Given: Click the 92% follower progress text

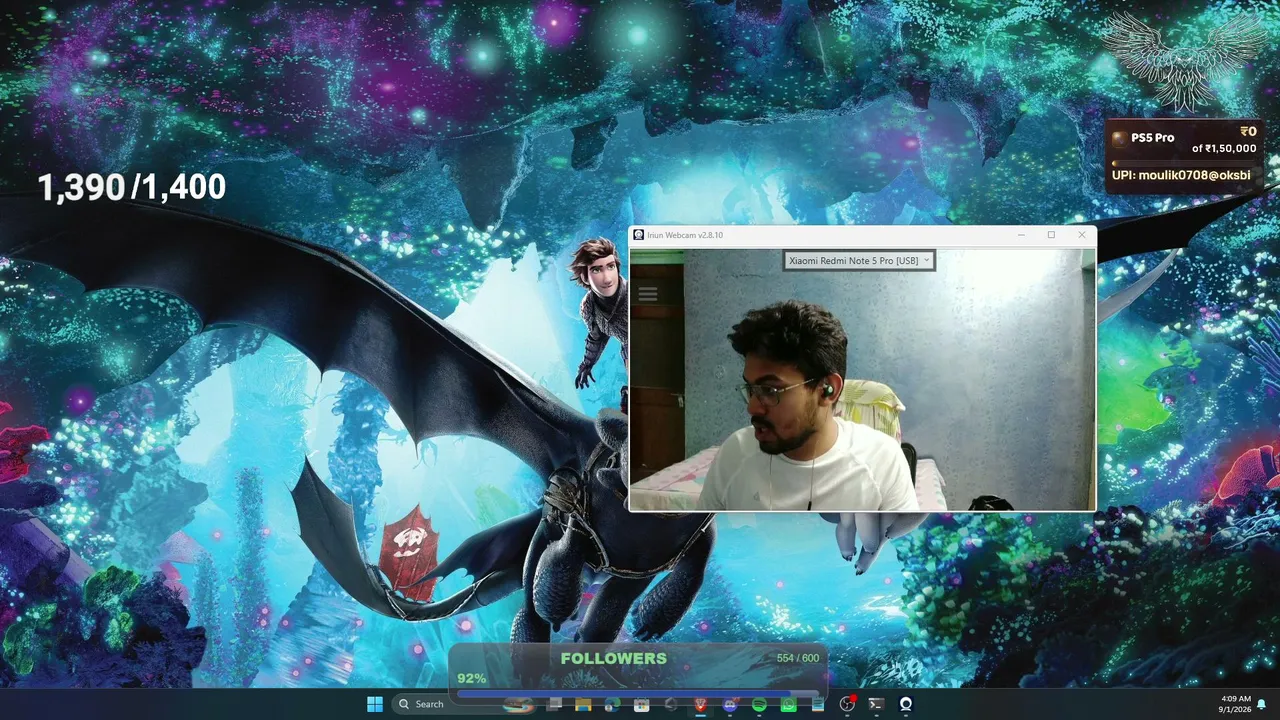Looking at the screenshot, I should tap(472, 678).
